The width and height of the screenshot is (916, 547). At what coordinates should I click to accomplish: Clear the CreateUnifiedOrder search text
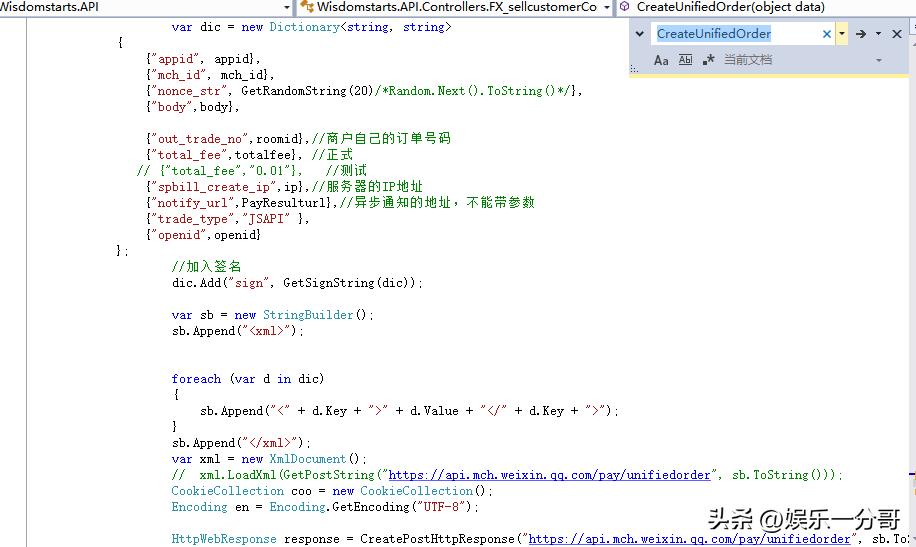click(x=826, y=34)
